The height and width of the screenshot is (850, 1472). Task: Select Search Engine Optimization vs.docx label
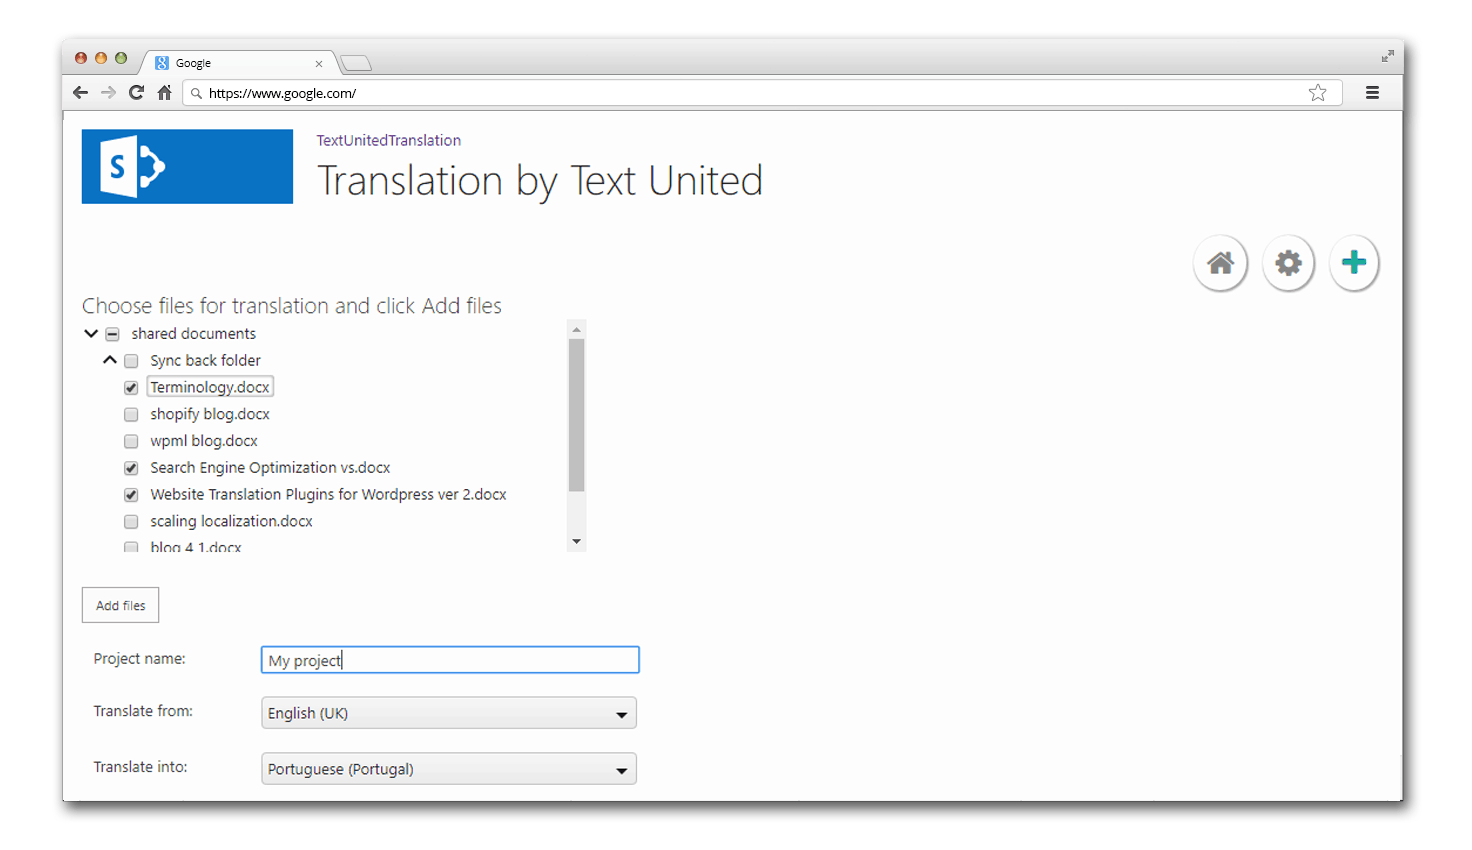[x=270, y=468]
